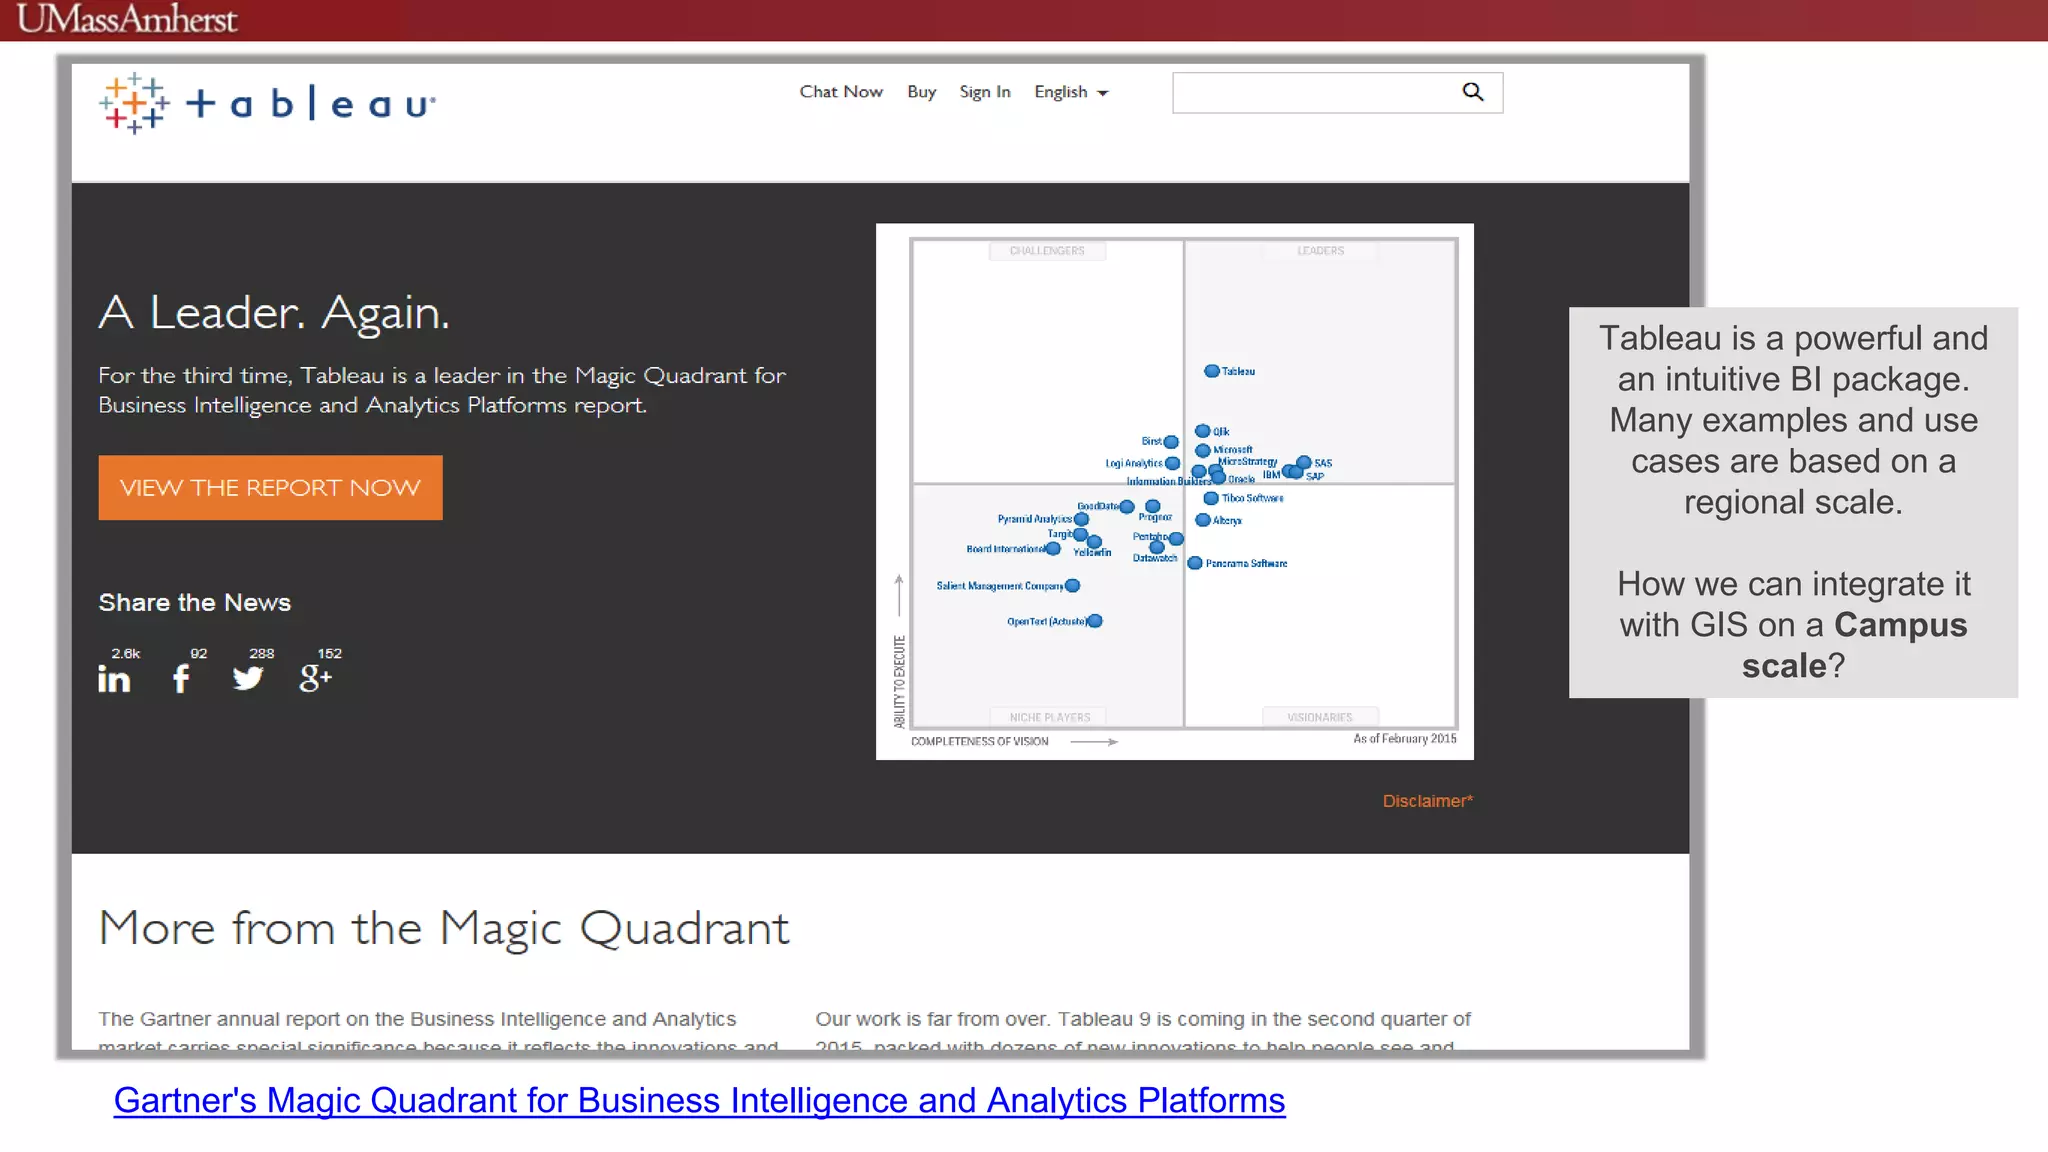Click the Panorama Software dot on chart
Viewport: 2048px width, 1152px height.
click(x=1195, y=563)
